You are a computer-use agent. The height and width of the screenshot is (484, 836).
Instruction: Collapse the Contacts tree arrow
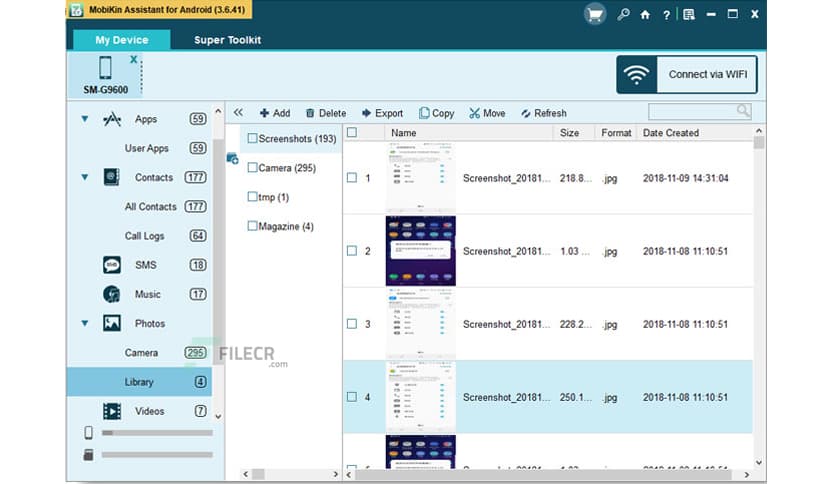click(85, 177)
